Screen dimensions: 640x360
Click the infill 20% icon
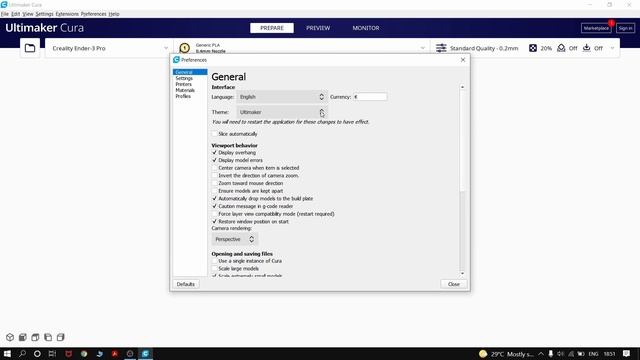[x=533, y=48]
